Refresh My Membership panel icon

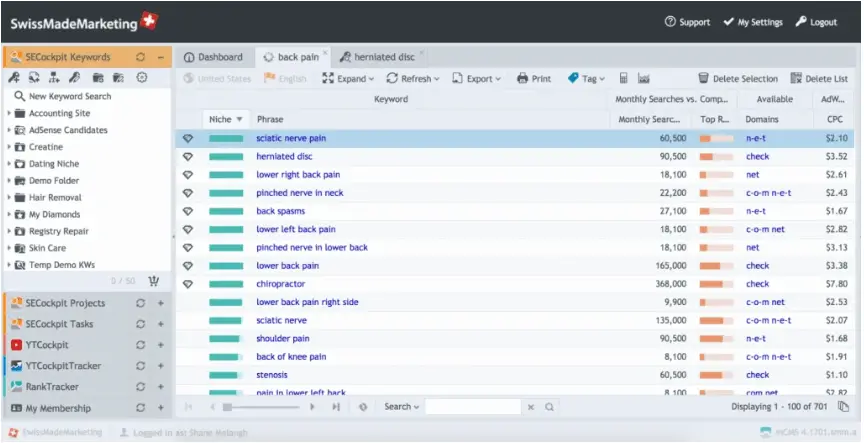pos(141,408)
